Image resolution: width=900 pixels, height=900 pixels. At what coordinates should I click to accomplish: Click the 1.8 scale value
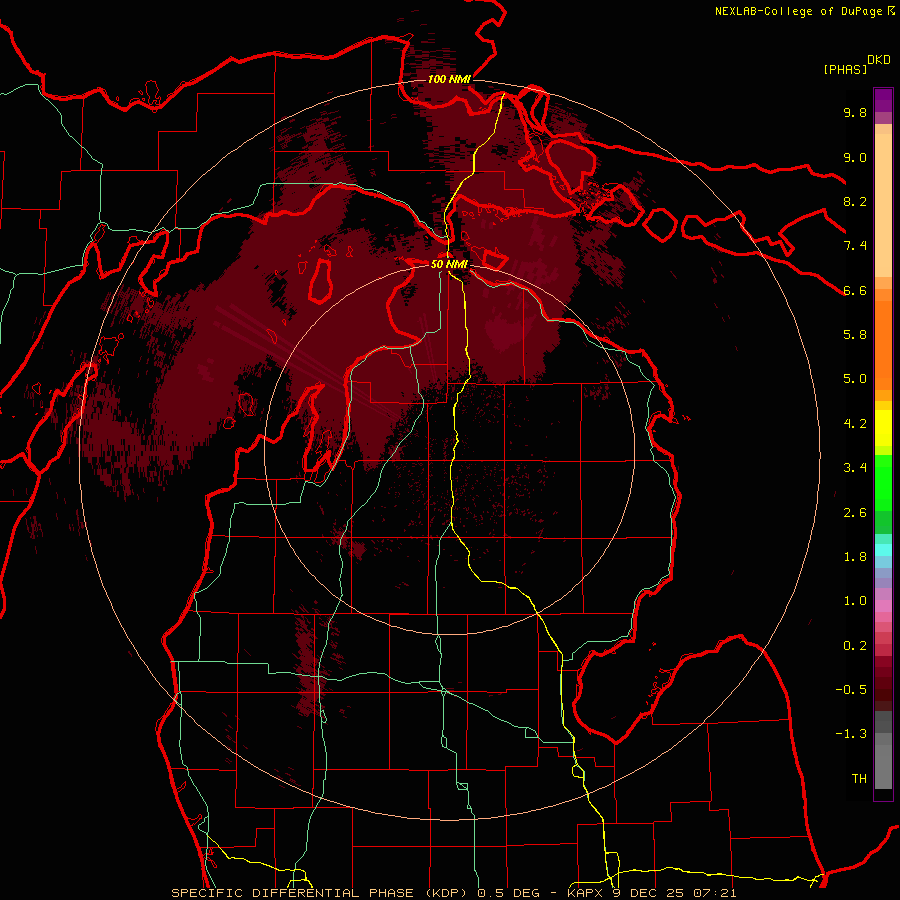[855, 557]
